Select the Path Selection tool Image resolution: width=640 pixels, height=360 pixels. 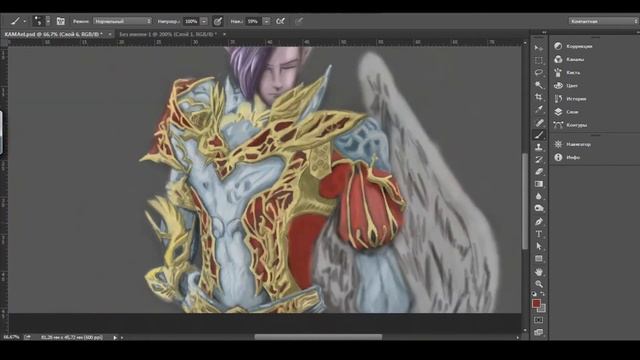point(539,246)
